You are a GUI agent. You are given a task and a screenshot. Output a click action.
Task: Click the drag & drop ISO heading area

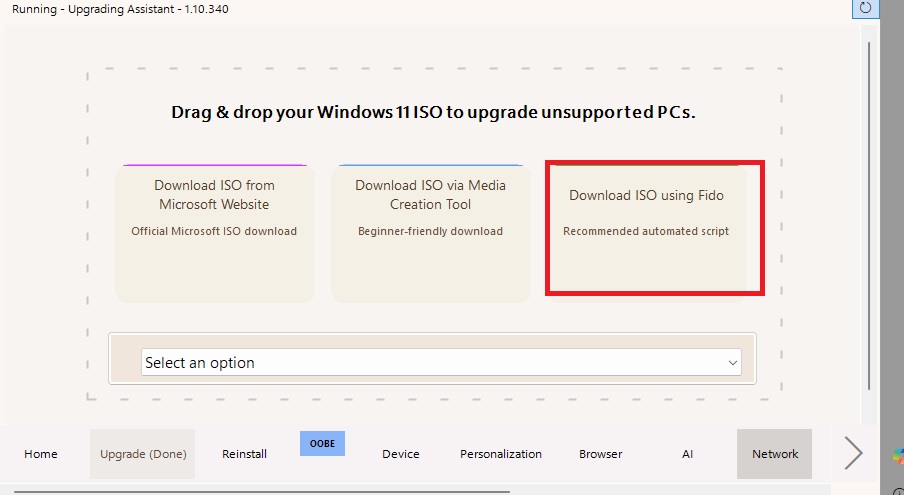(433, 112)
